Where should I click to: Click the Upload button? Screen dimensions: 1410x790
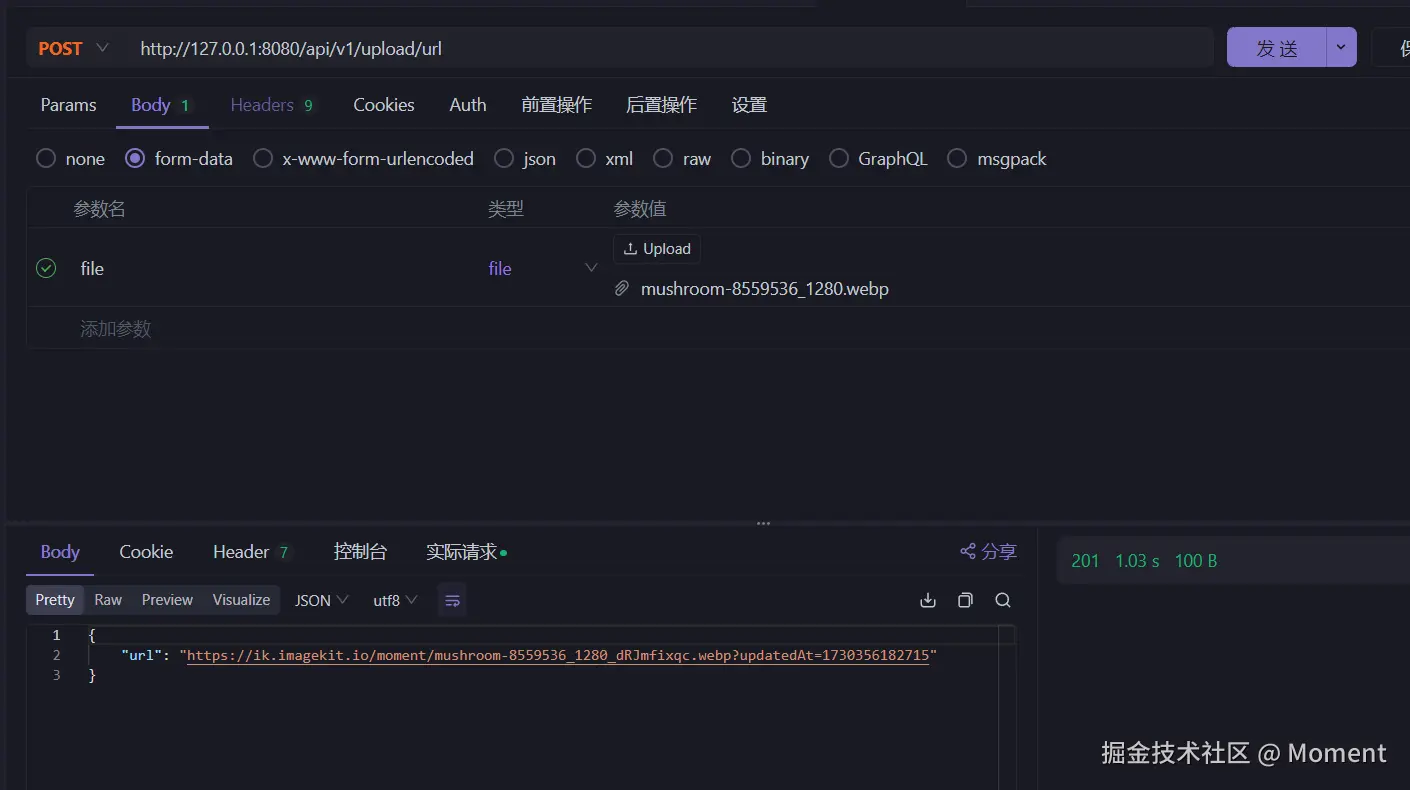pyautogui.click(x=657, y=249)
